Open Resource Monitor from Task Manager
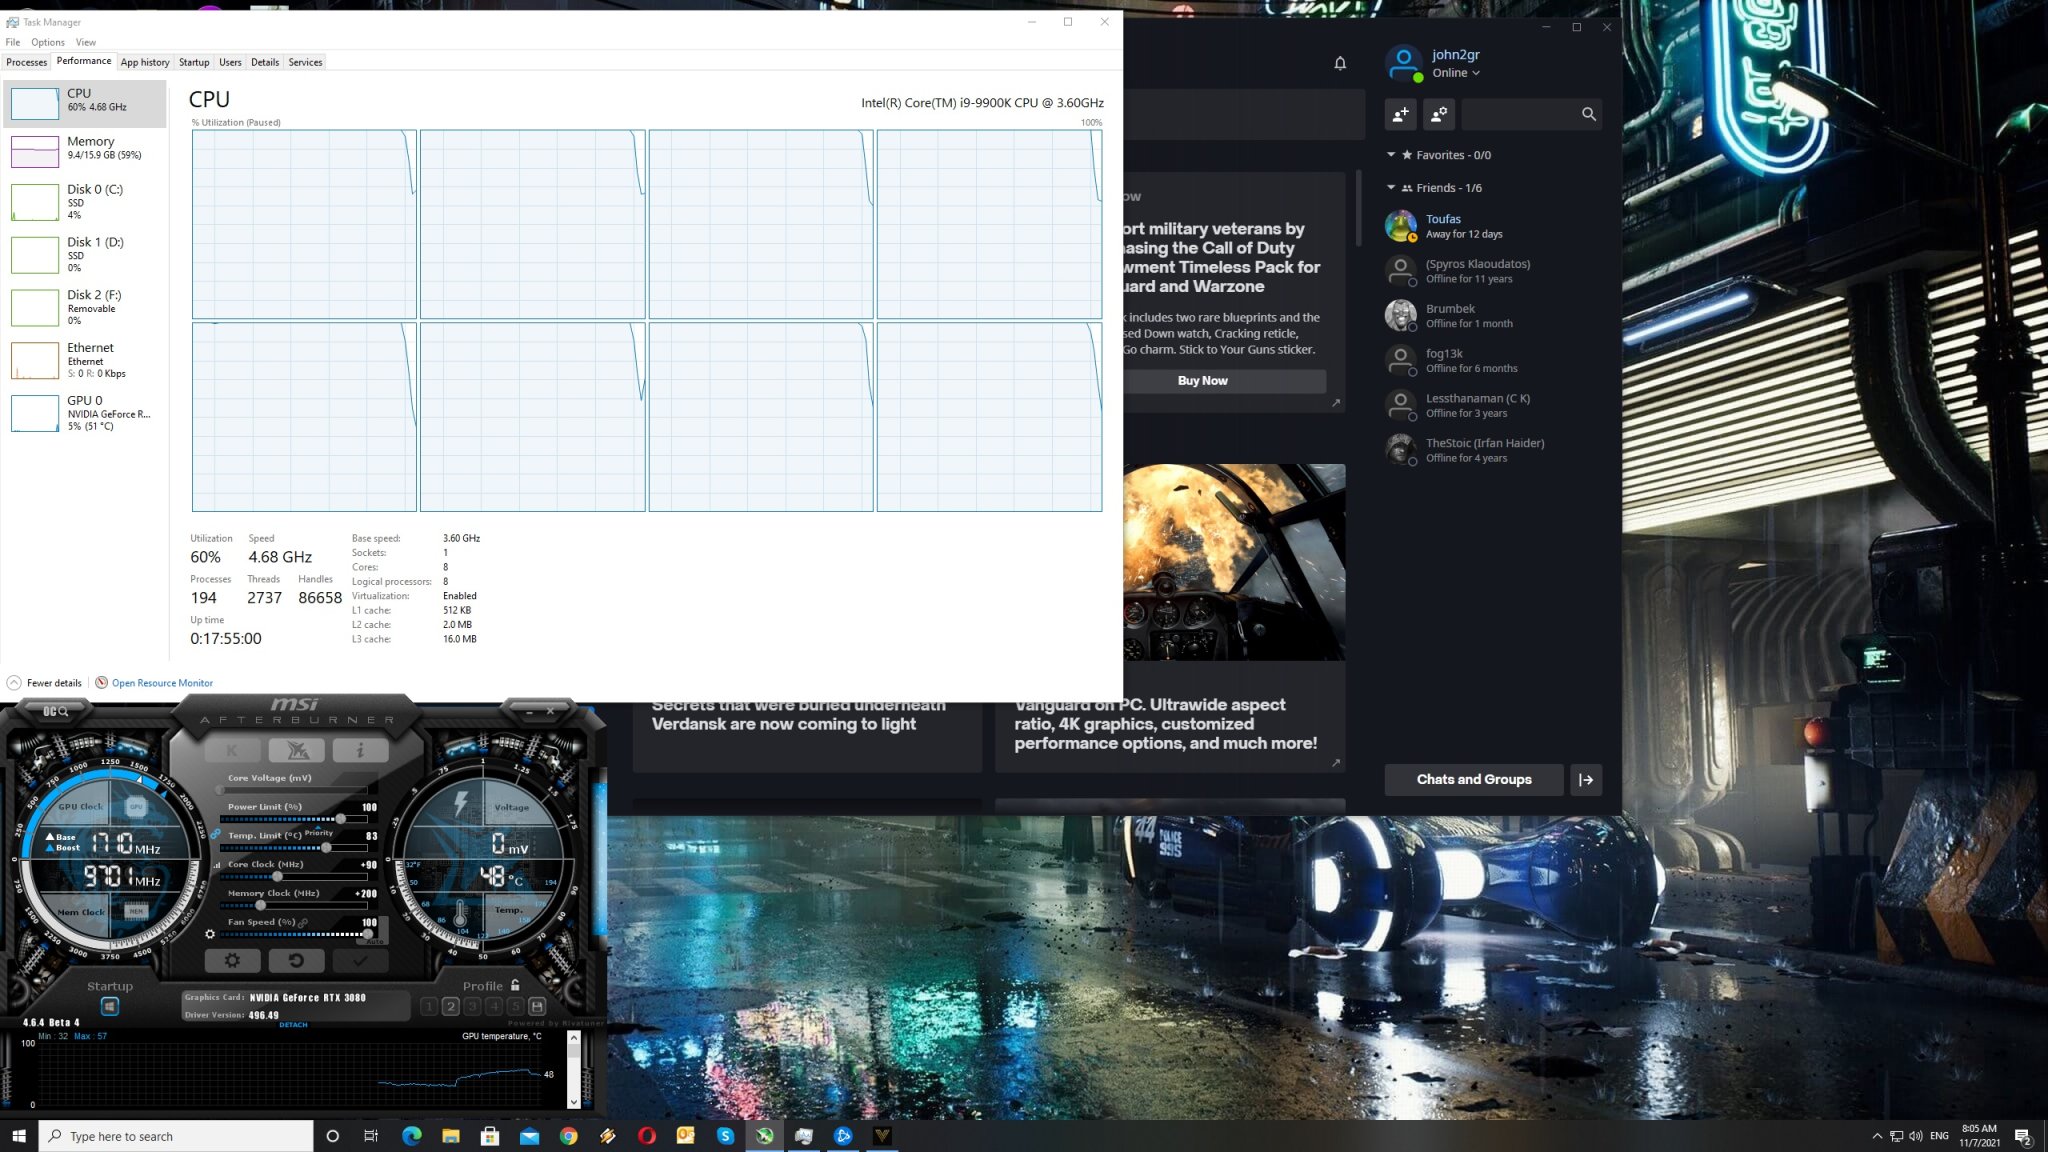Screen dimensions: 2048x1152 pos(161,682)
